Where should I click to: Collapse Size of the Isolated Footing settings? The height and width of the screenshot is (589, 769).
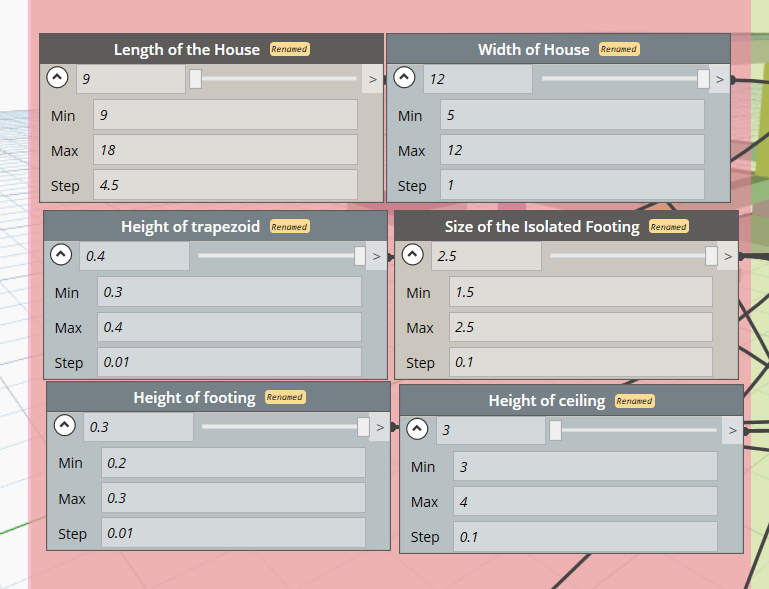pos(412,255)
